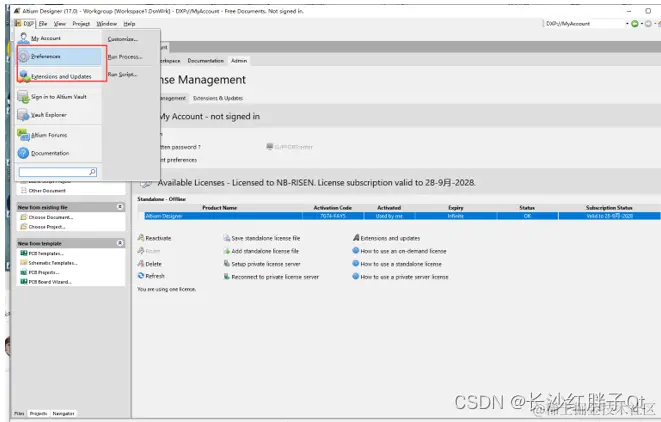Viewport: 661px width, 422px height.
Task: Open the View menu
Action: click(59, 24)
